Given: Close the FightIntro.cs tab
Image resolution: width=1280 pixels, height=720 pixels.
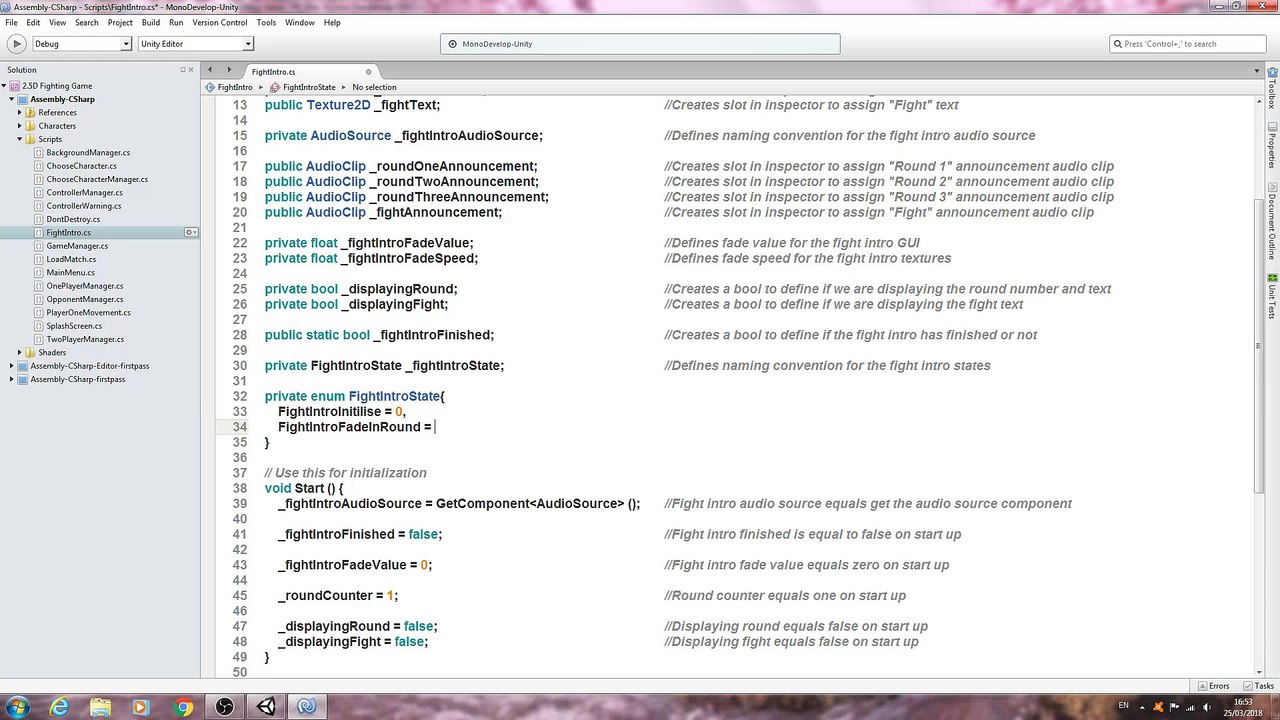Looking at the screenshot, I should pos(368,72).
